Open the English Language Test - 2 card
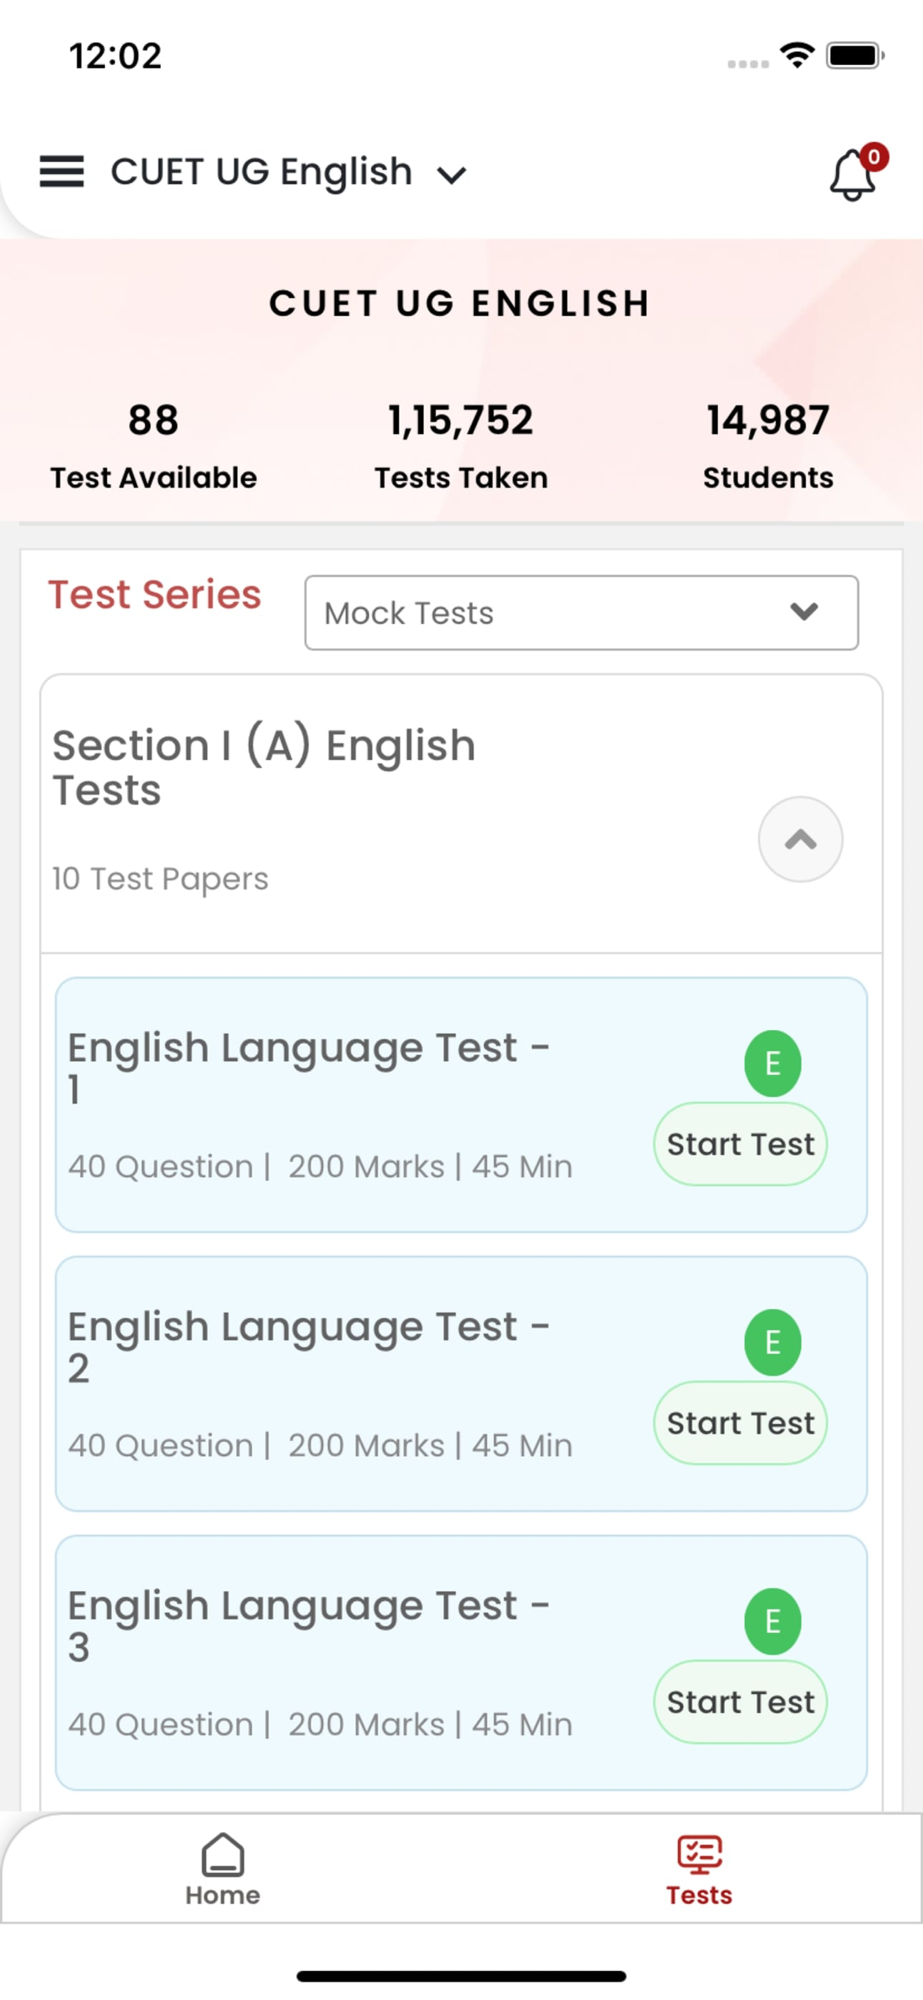The height and width of the screenshot is (2000, 923). pos(461,1384)
